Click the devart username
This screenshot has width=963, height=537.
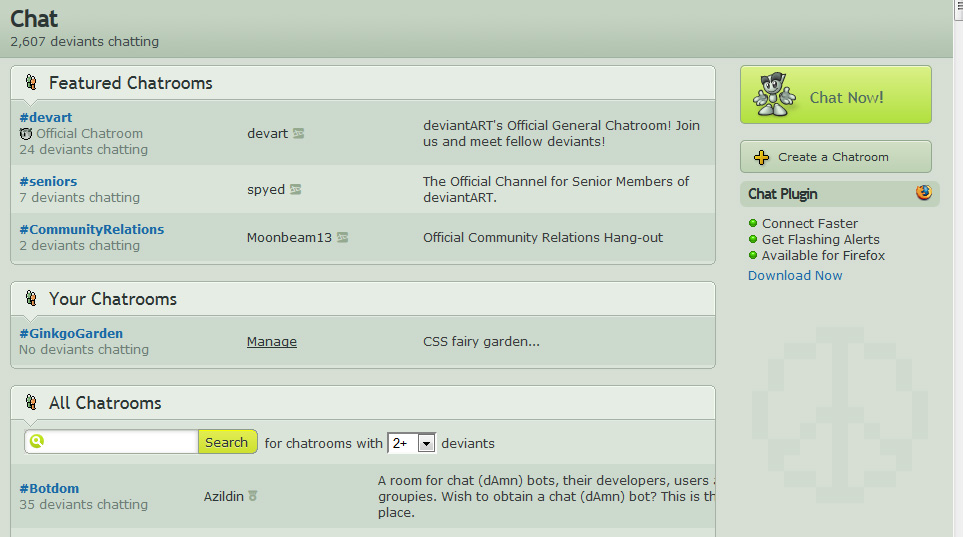point(267,133)
